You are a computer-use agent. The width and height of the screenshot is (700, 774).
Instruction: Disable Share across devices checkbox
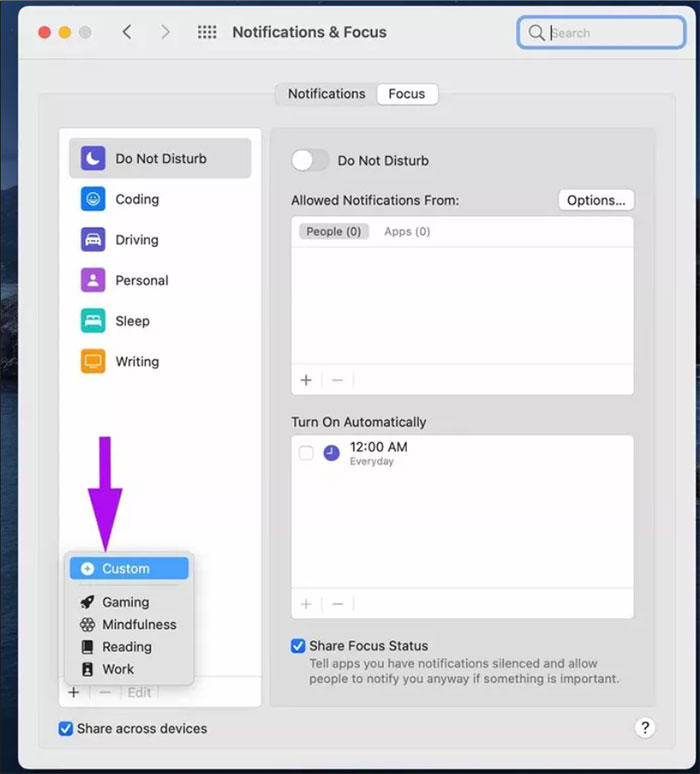66,729
